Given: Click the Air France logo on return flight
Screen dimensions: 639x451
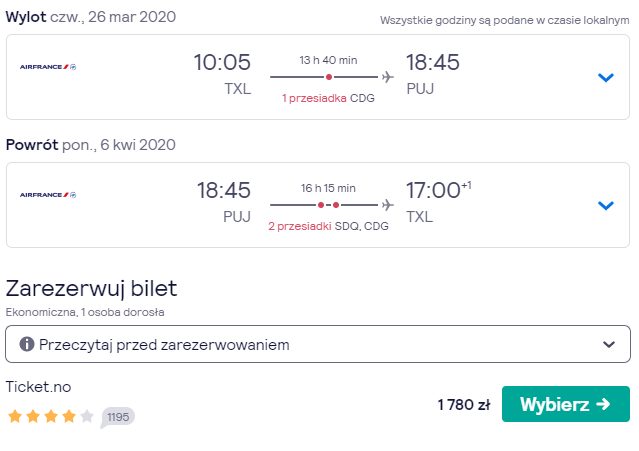Looking at the screenshot, I should point(48,195).
